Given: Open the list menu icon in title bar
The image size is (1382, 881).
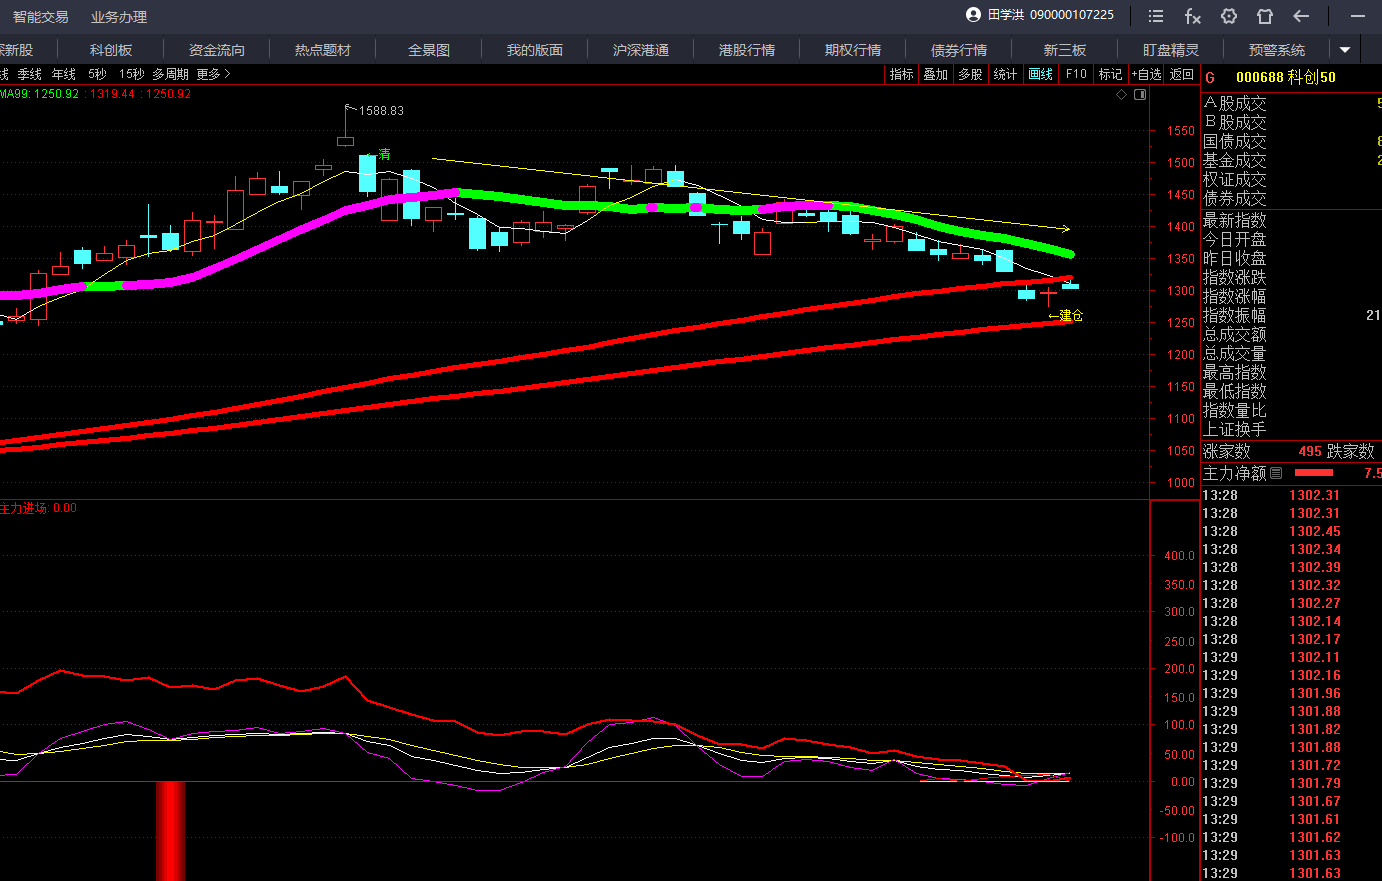Looking at the screenshot, I should click(1156, 16).
